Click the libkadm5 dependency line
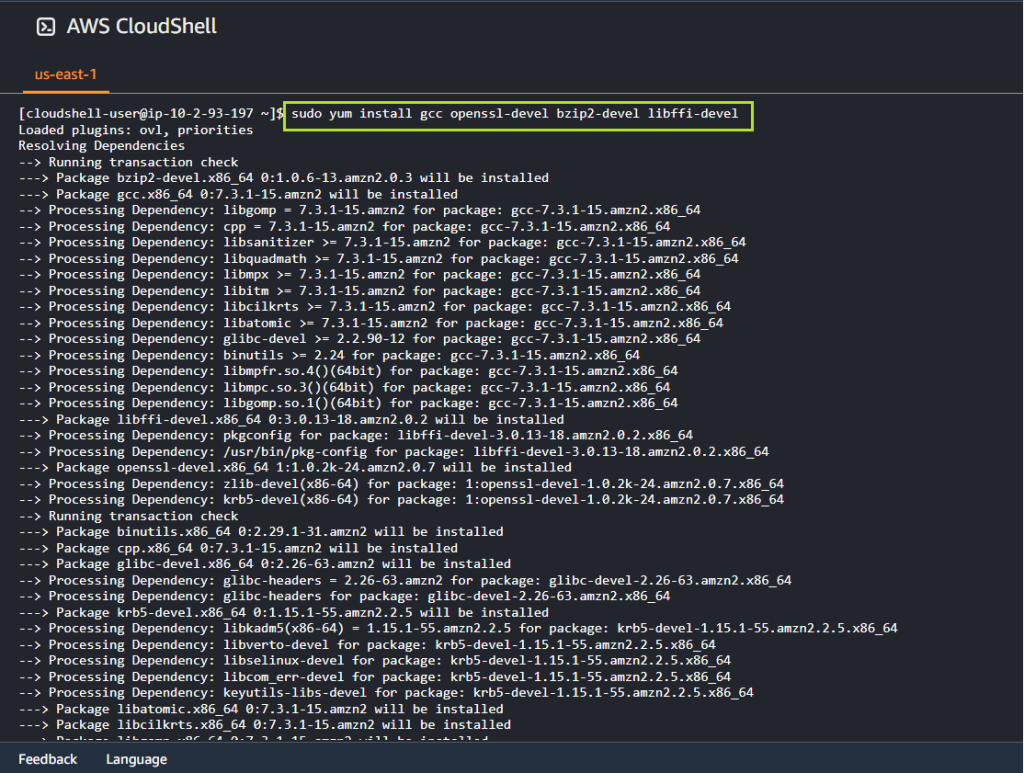 pos(458,628)
